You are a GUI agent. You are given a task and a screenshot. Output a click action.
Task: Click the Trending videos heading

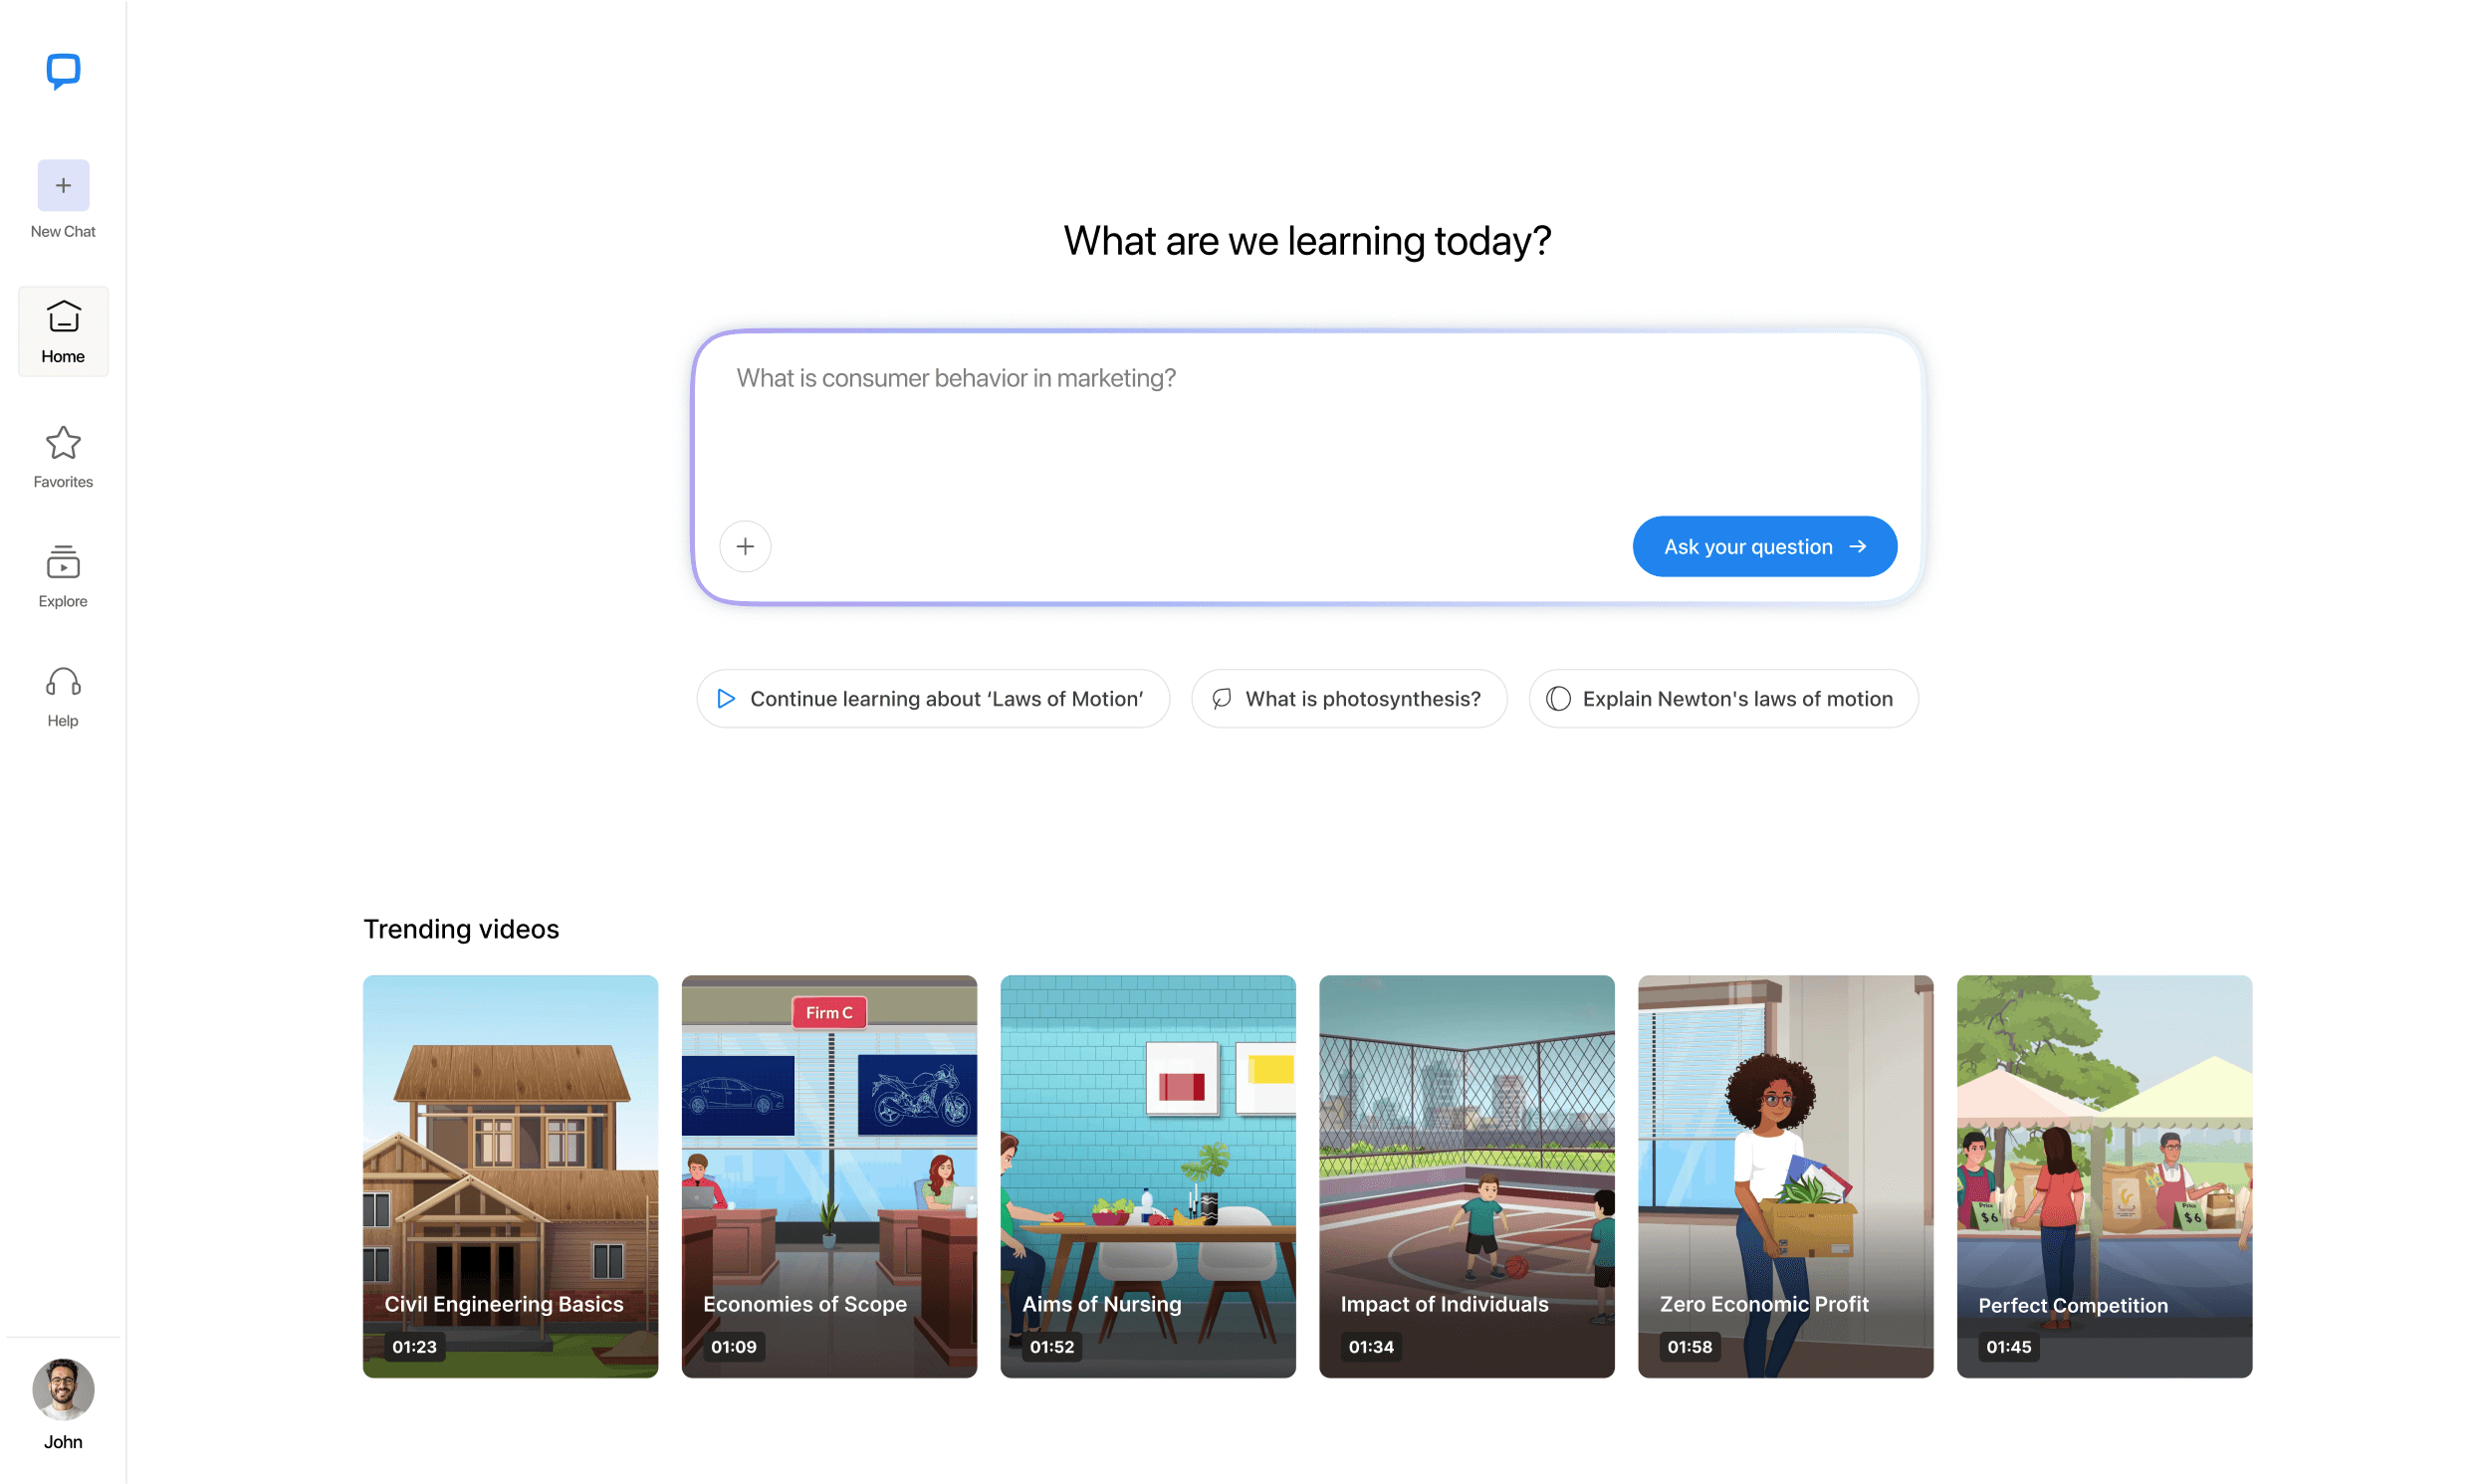[461, 929]
